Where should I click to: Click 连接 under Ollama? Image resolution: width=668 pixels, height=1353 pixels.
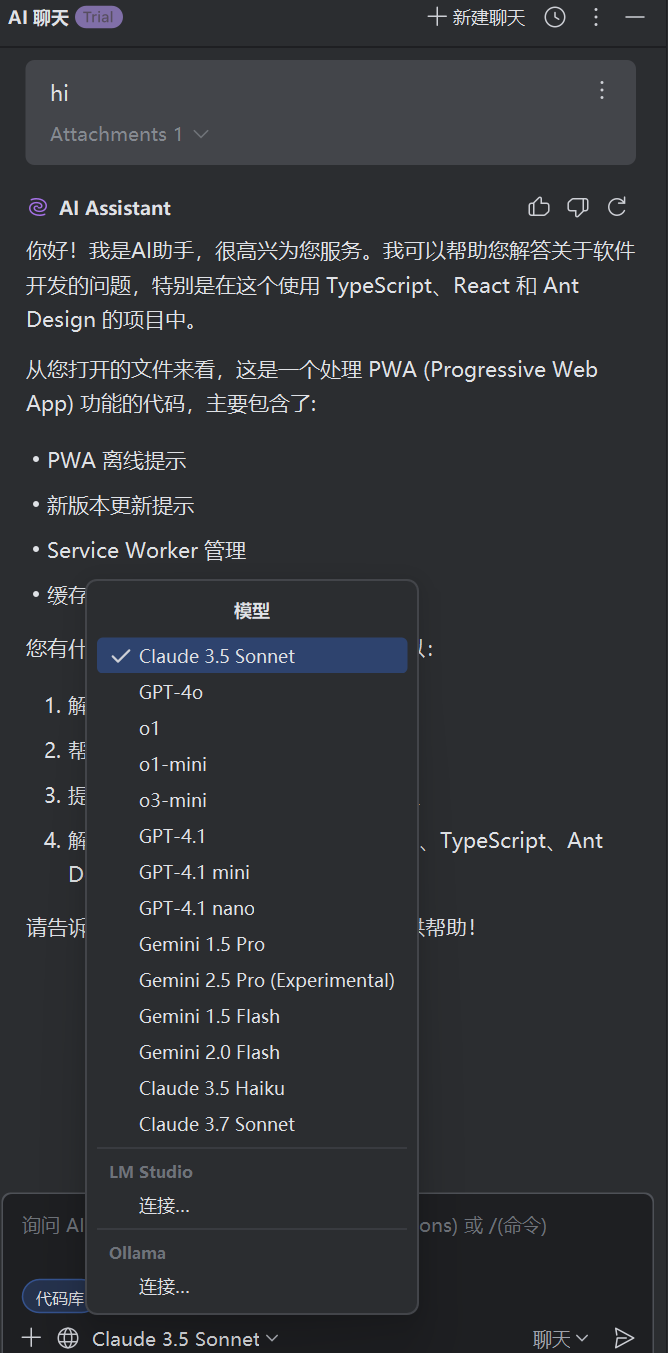pos(164,1287)
